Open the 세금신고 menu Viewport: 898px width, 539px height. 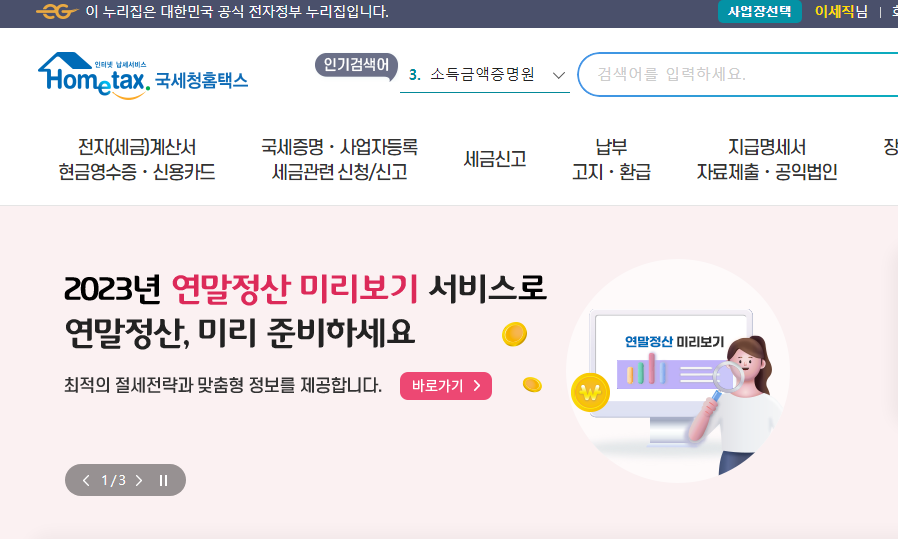pos(495,159)
